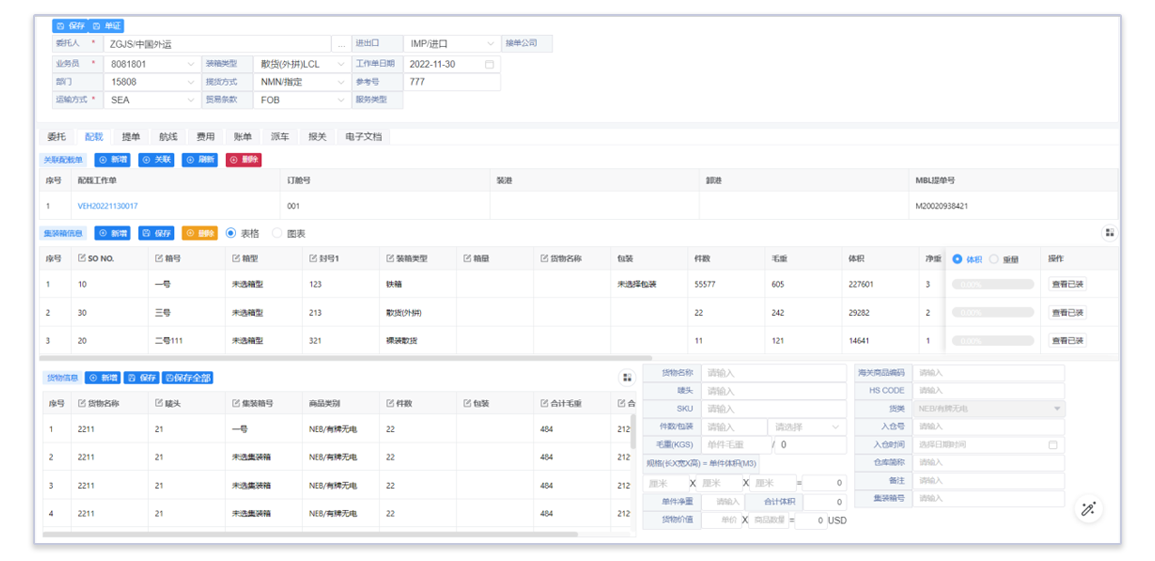The height and width of the screenshot is (561, 1155).
Task: Open the 委托人 lookup ellipsis button
Action: (x=341, y=44)
